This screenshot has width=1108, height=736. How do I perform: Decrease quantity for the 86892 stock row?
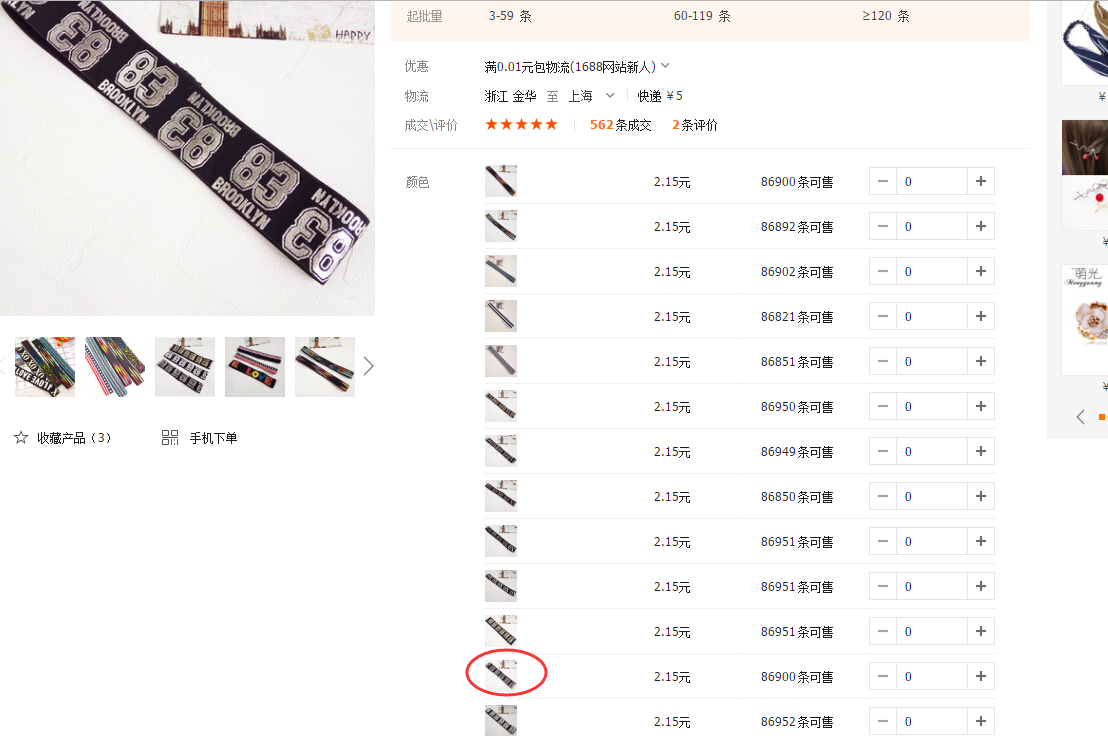point(882,227)
